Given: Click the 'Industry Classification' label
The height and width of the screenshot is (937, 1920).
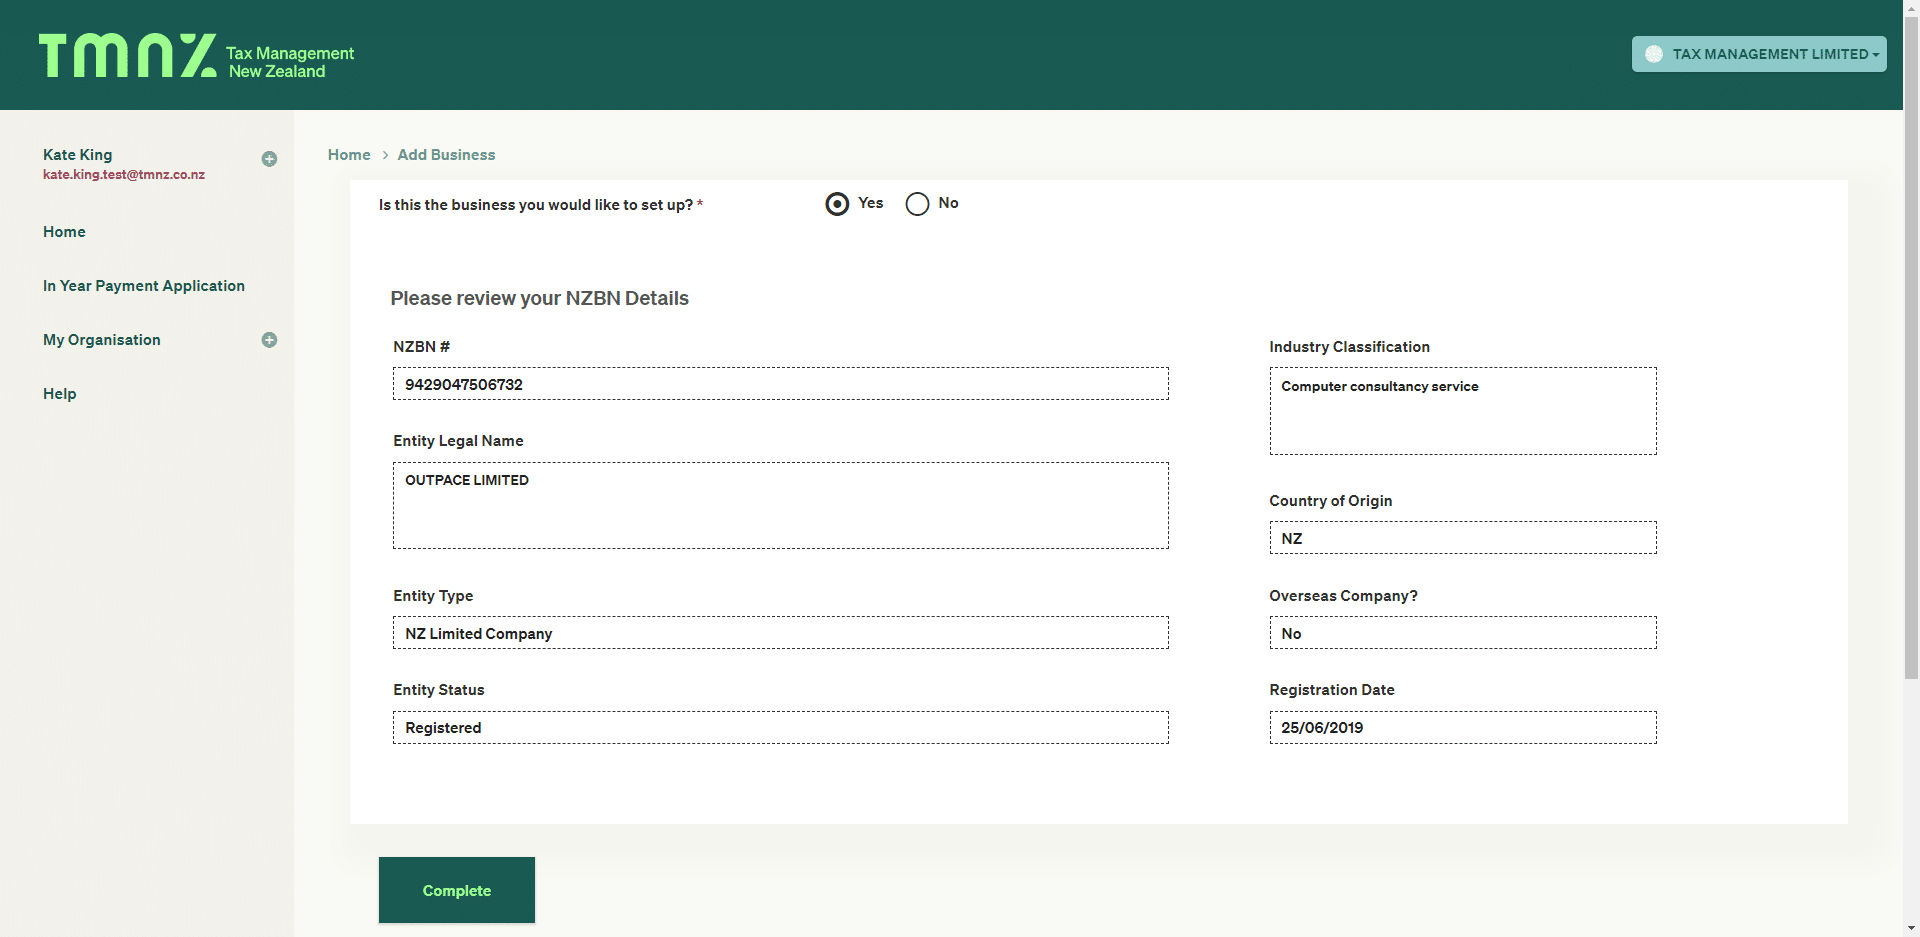Looking at the screenshot, I should tap(1350, 347).
